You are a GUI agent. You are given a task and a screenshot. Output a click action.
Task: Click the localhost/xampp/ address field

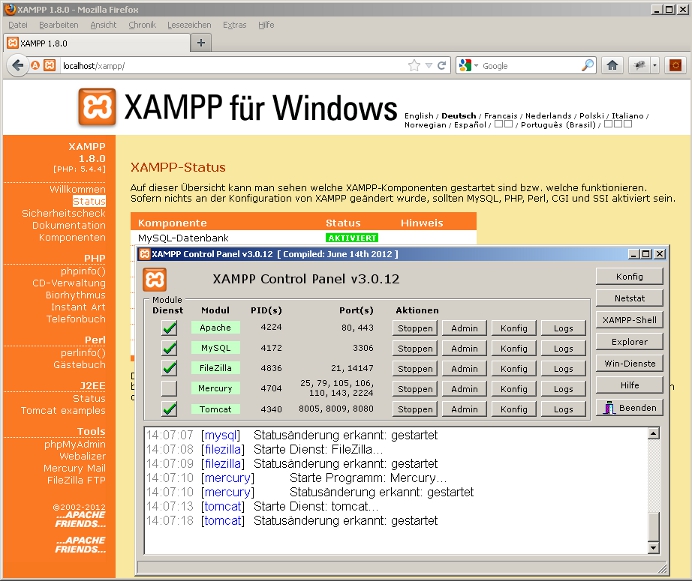point(233,66)
